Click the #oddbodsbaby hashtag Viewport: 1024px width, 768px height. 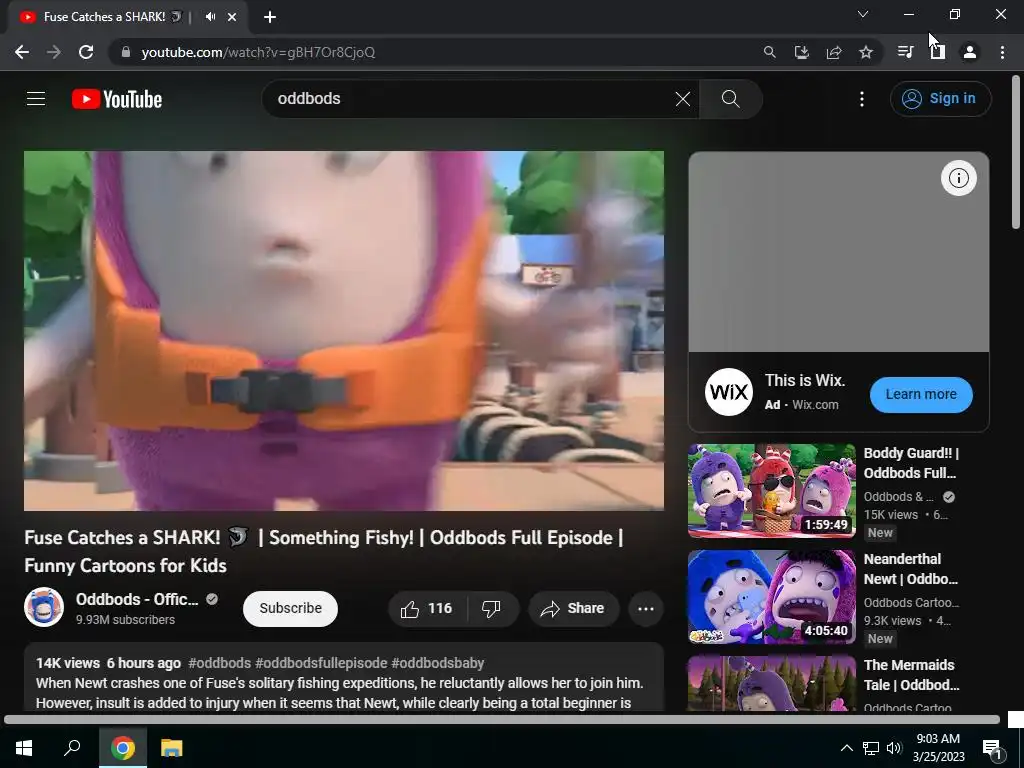(x=438, y=663)
